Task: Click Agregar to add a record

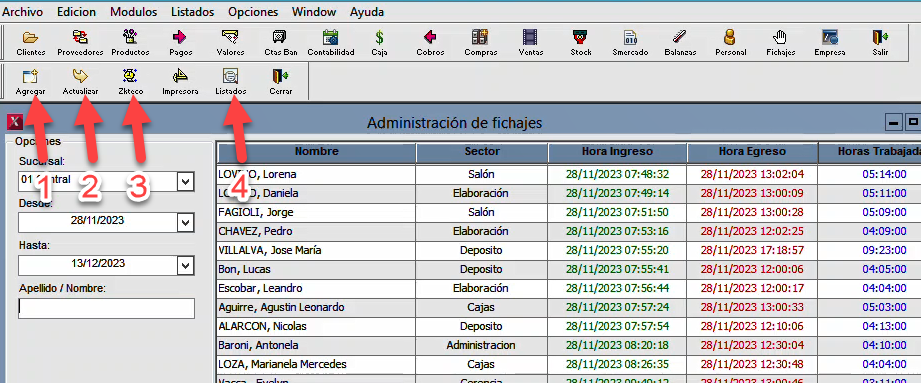Action: pos(31,82)
